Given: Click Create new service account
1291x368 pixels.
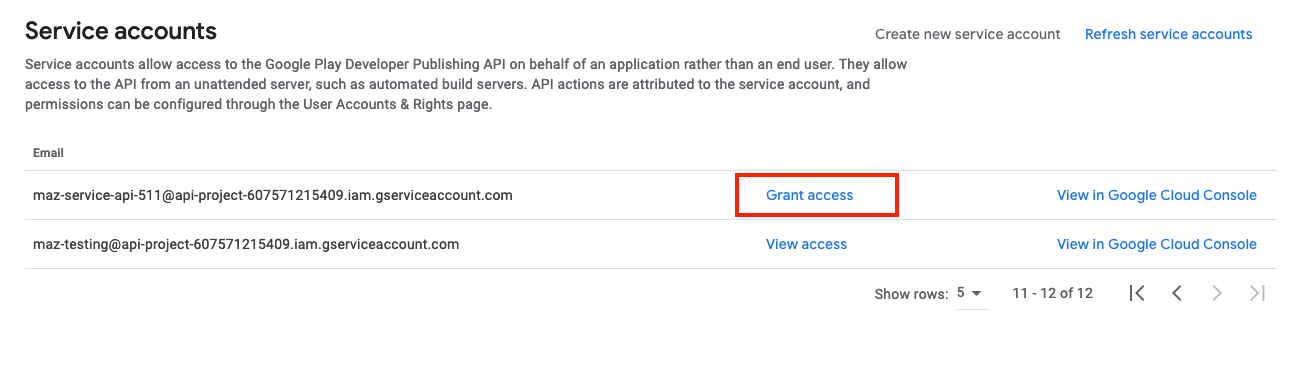Looking at the screenshot, I should 967,34.
